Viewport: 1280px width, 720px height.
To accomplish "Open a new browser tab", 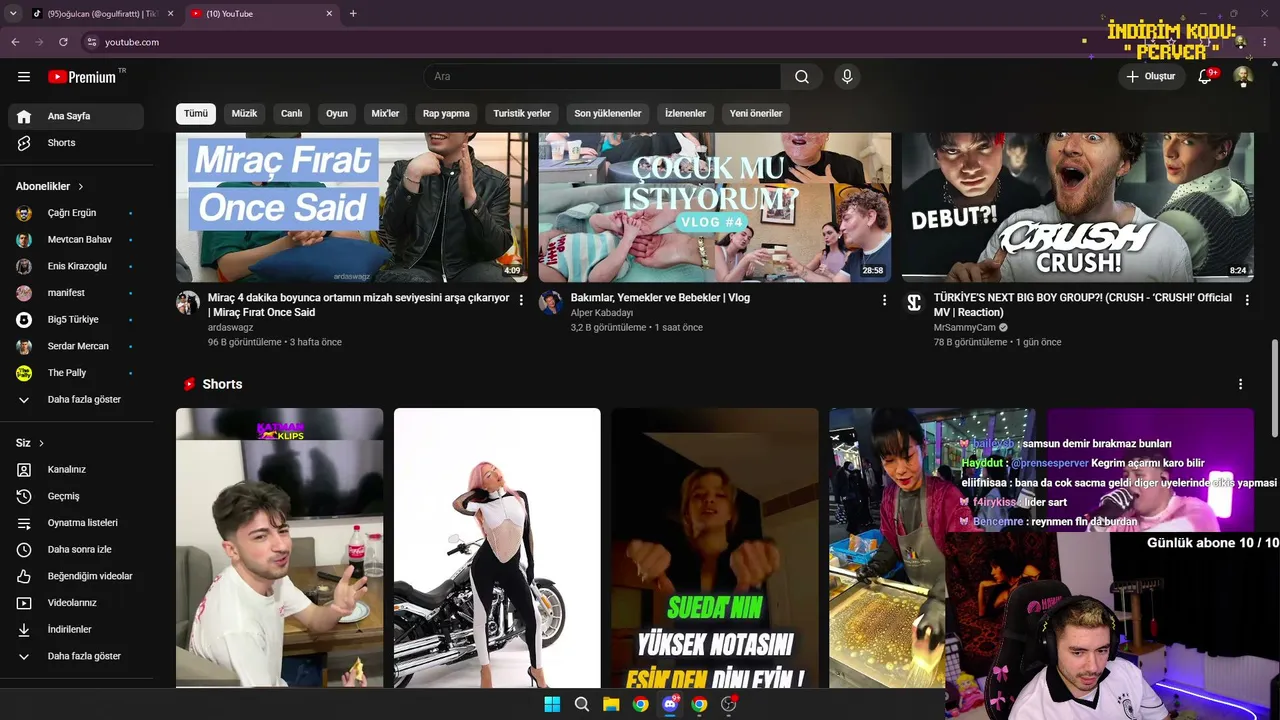I will 353,14.
